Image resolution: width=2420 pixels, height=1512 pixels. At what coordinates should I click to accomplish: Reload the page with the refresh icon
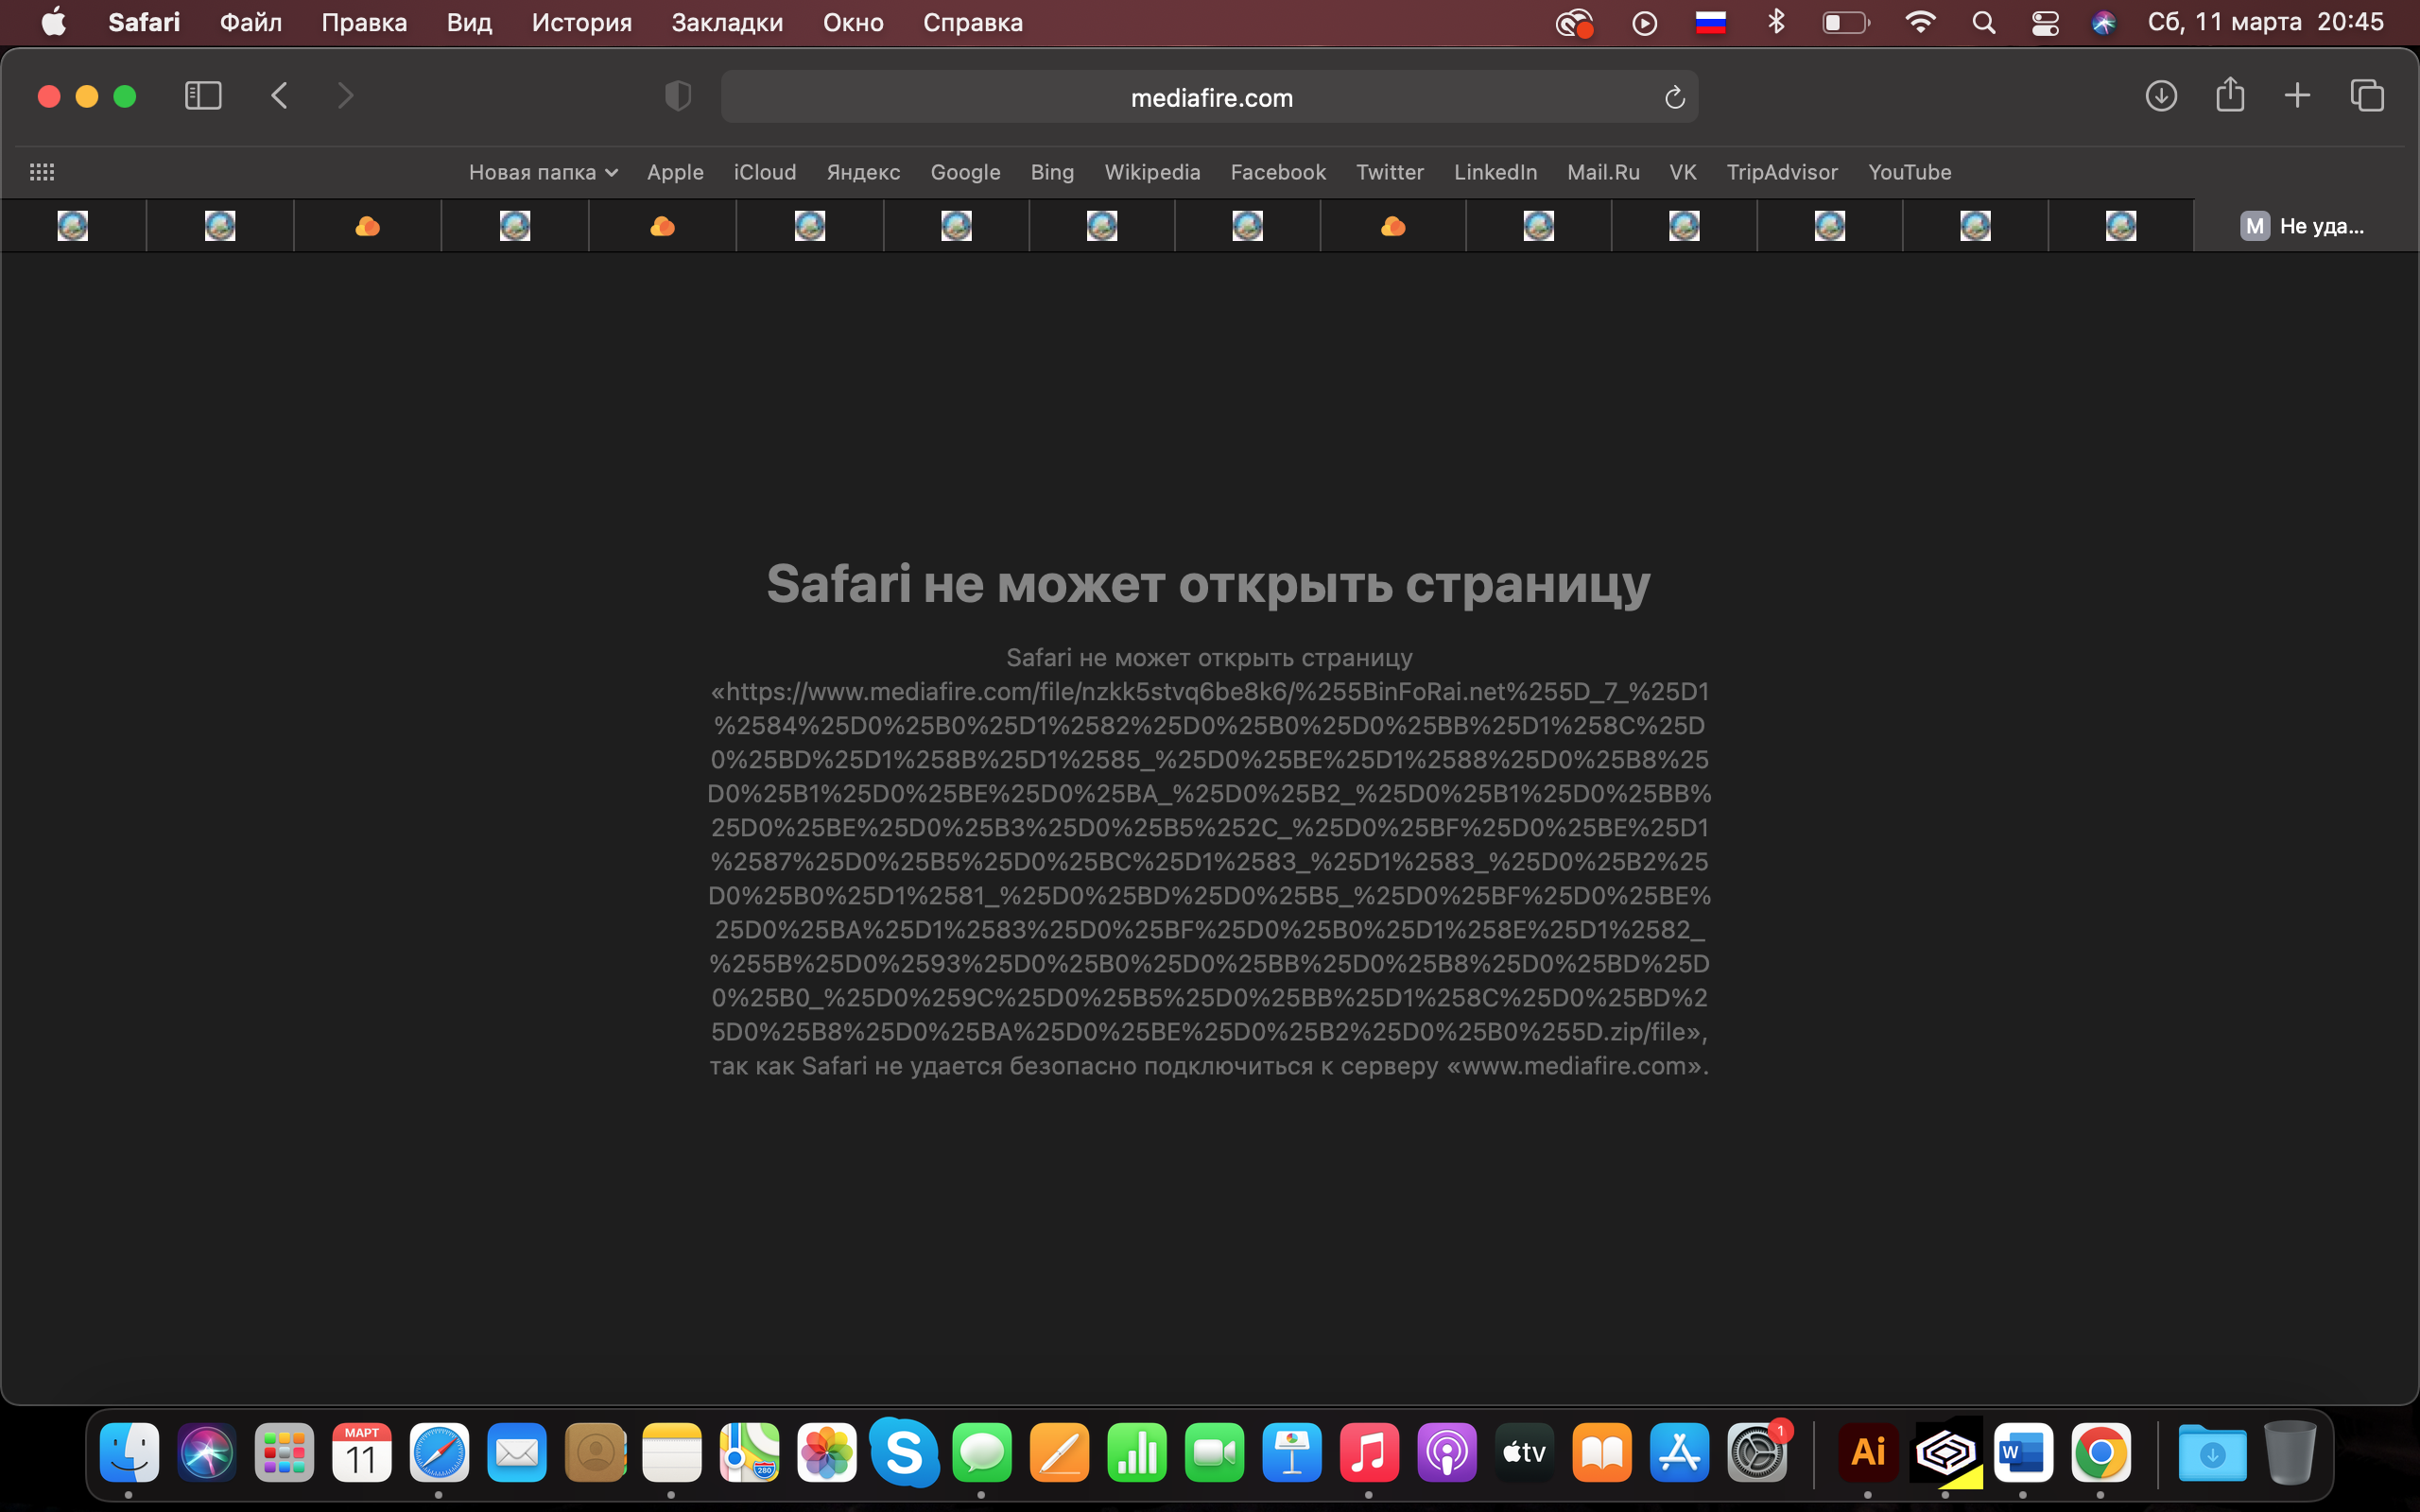(1675, 97)
